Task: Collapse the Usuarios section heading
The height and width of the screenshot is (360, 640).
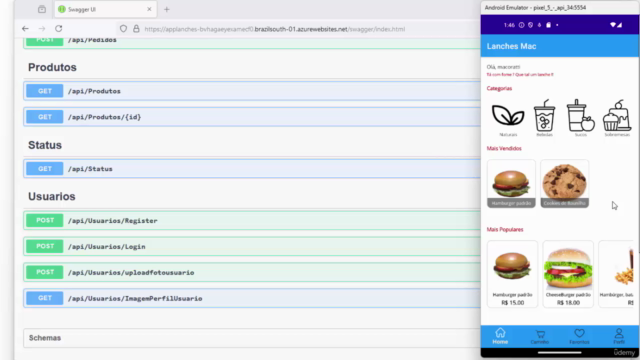Action: point(52,197)
